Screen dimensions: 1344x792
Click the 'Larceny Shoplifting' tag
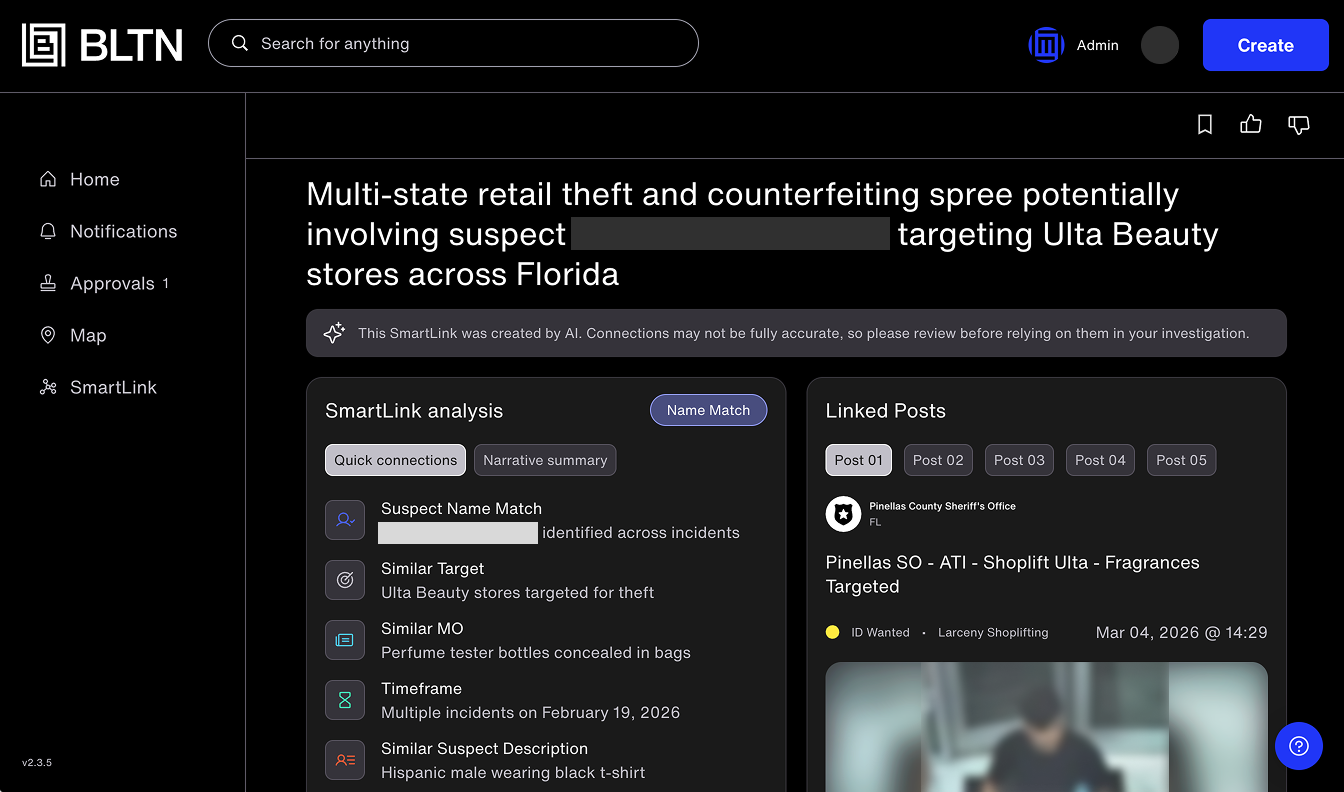click(993, 632)
